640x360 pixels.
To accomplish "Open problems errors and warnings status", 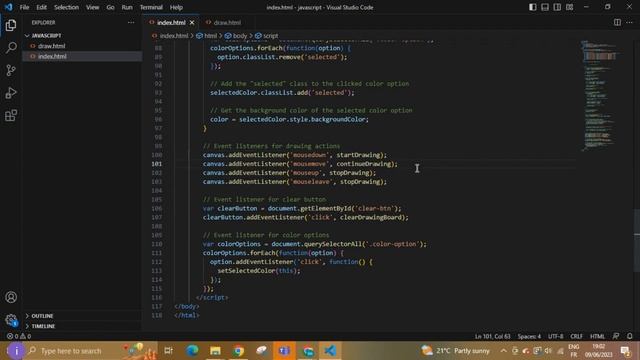I will tap(19, 336).
